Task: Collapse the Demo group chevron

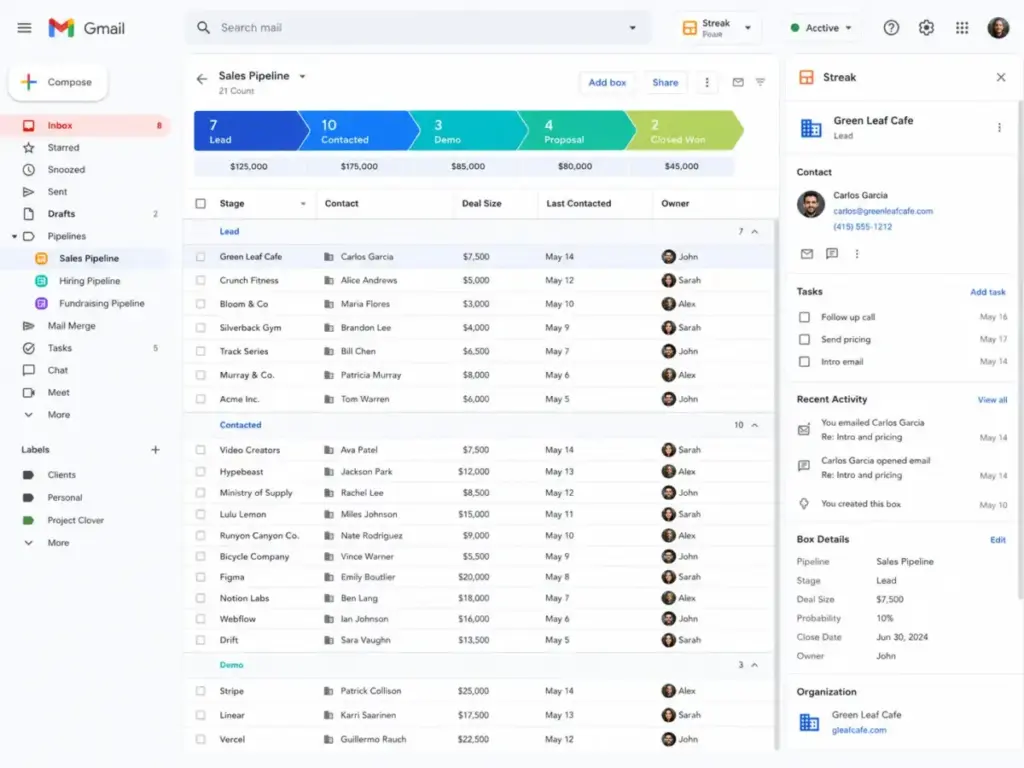Action: [755, 665]
